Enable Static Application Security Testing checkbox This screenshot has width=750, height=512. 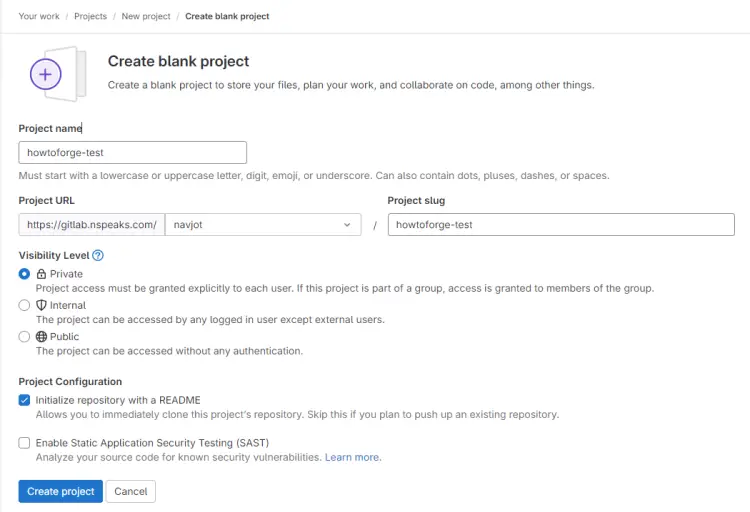[25, 443]
